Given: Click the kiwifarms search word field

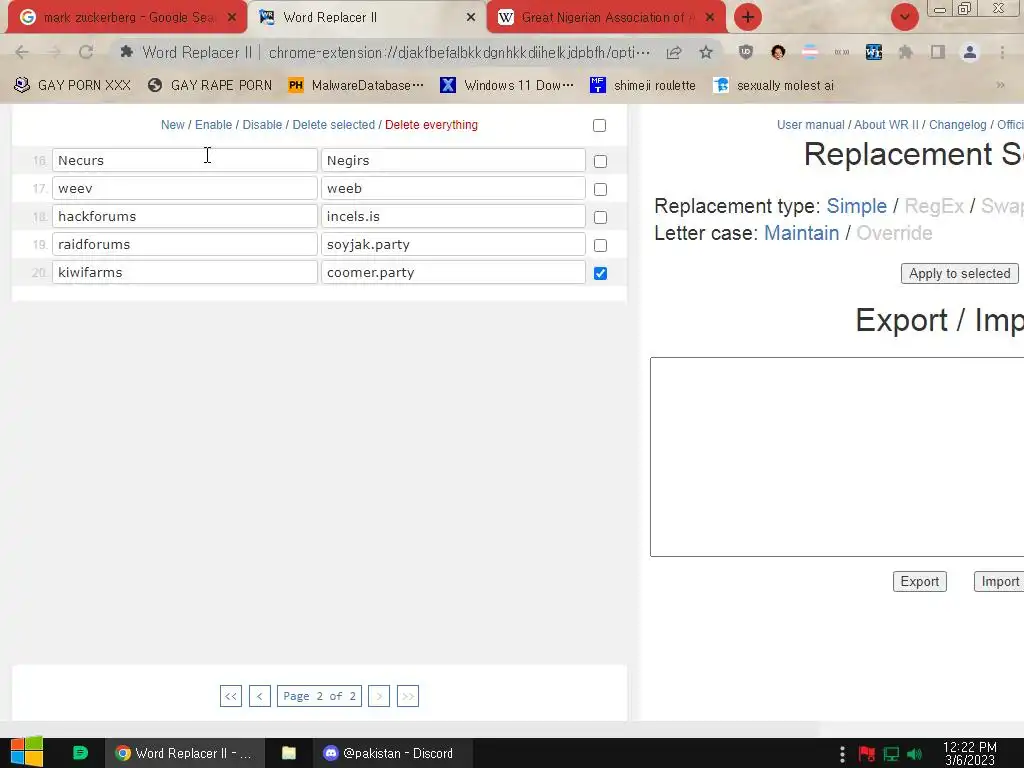Looking at the screenshot, I should (x=185, y=272).
